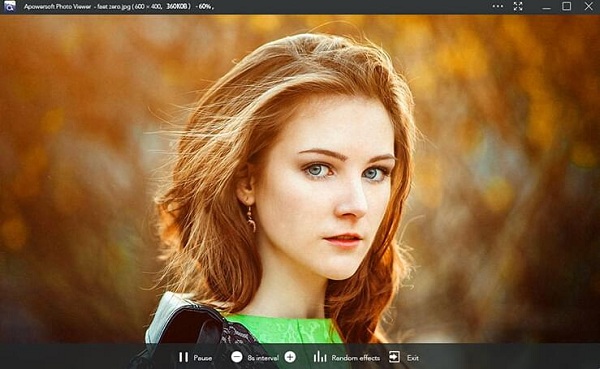Toggle fullscreen view icon in title bar
The width and height of the screenshot is (600, 369).
pos(518,6)
